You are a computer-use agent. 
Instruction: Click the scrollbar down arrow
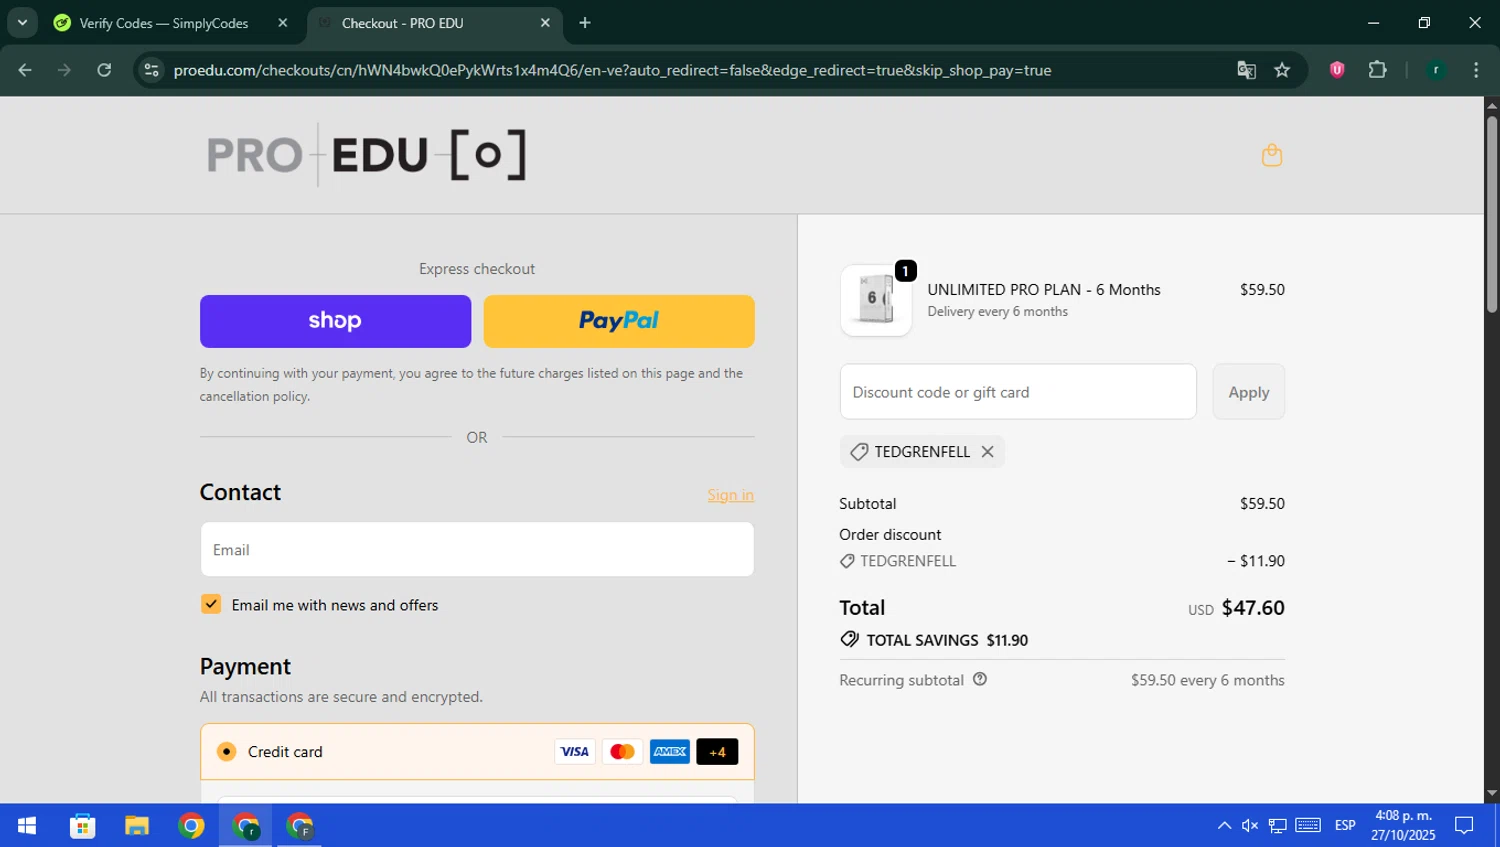tap(1492, 794)
